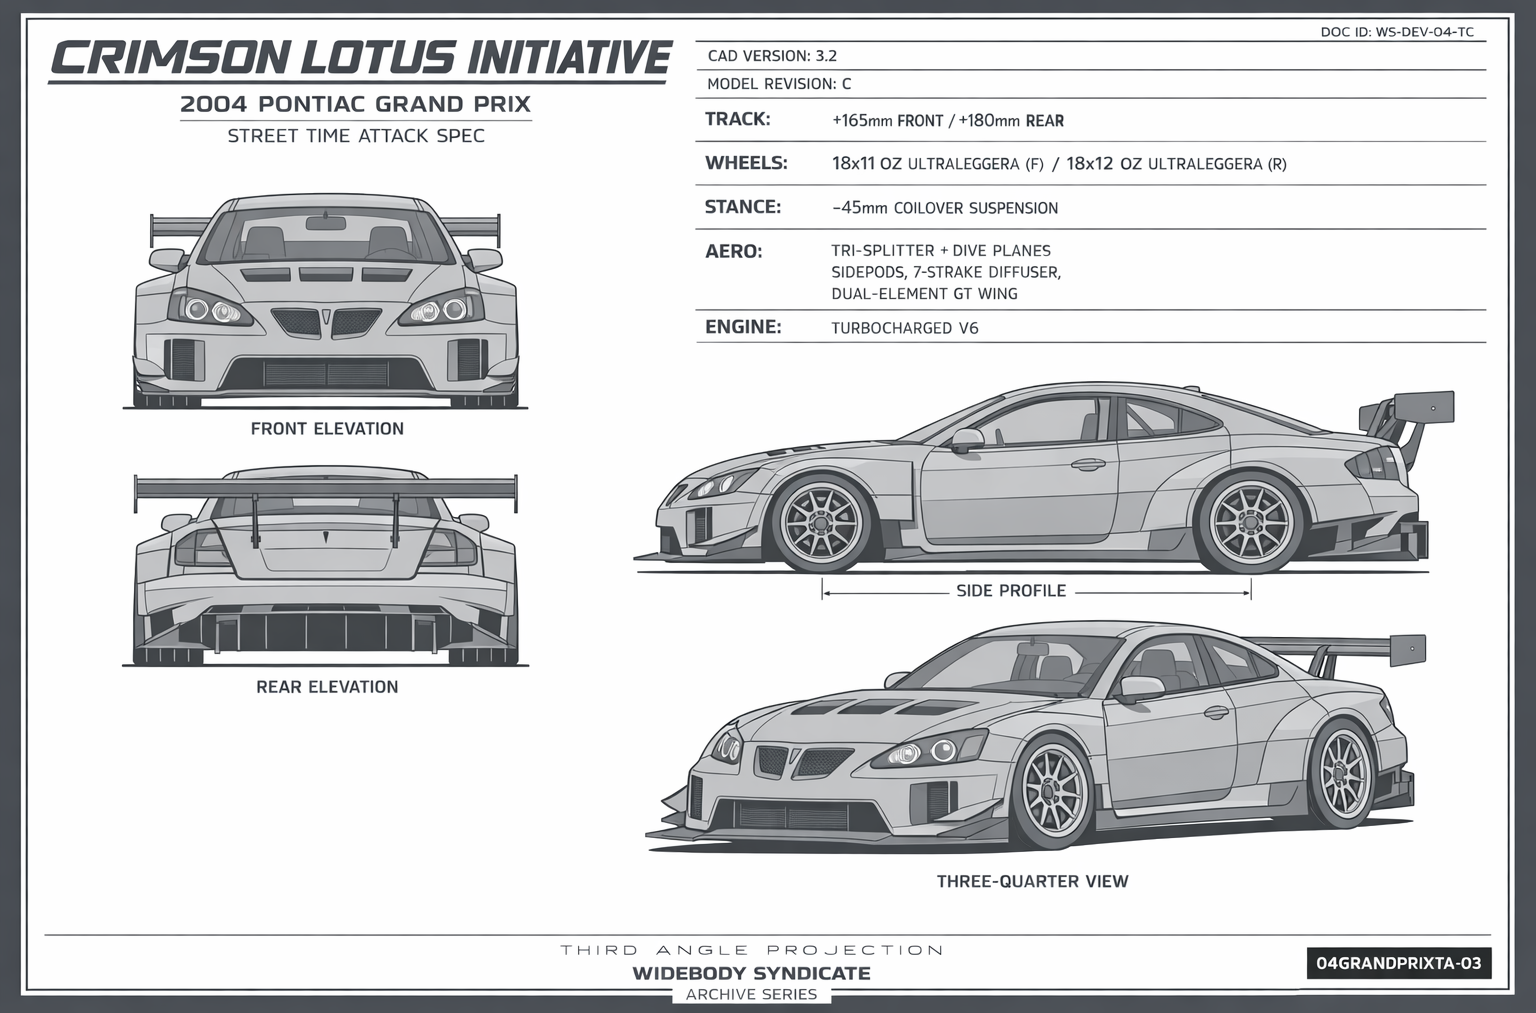This screenshot has width=1536, height=1013.
Task: Select the THIRD ANGLE PROJECTION footer text
Action: pyautogui.click(x=752, y=950)
